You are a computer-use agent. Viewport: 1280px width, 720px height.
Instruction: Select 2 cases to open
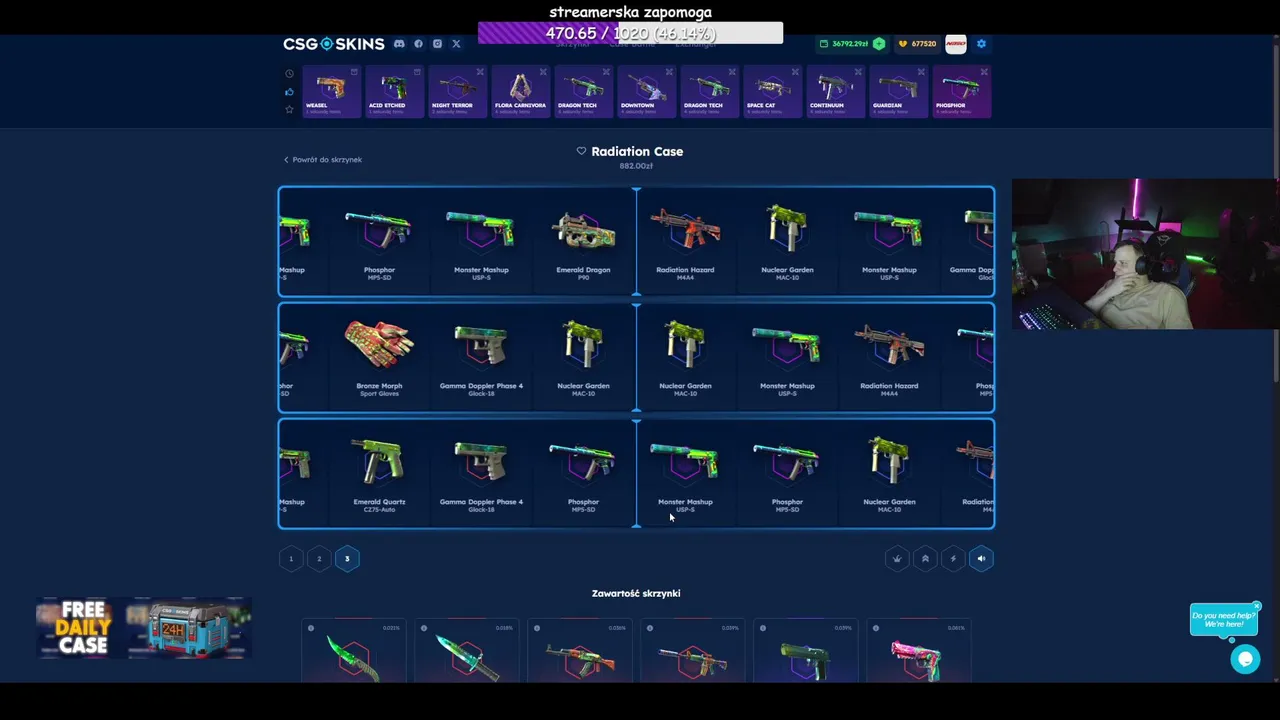319,559
